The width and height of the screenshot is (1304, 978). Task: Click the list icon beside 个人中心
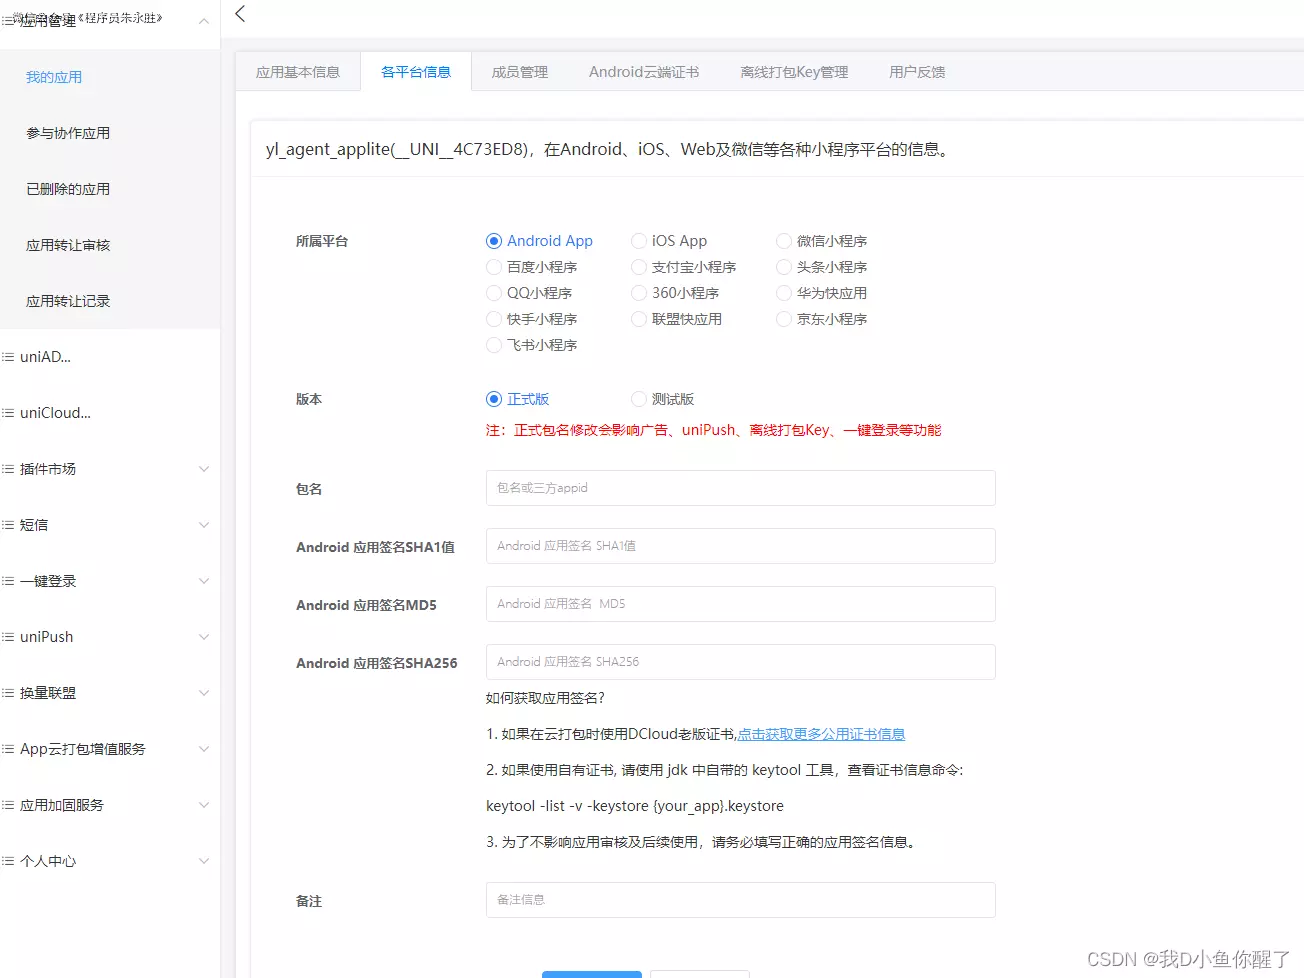(x=8, y=861)
